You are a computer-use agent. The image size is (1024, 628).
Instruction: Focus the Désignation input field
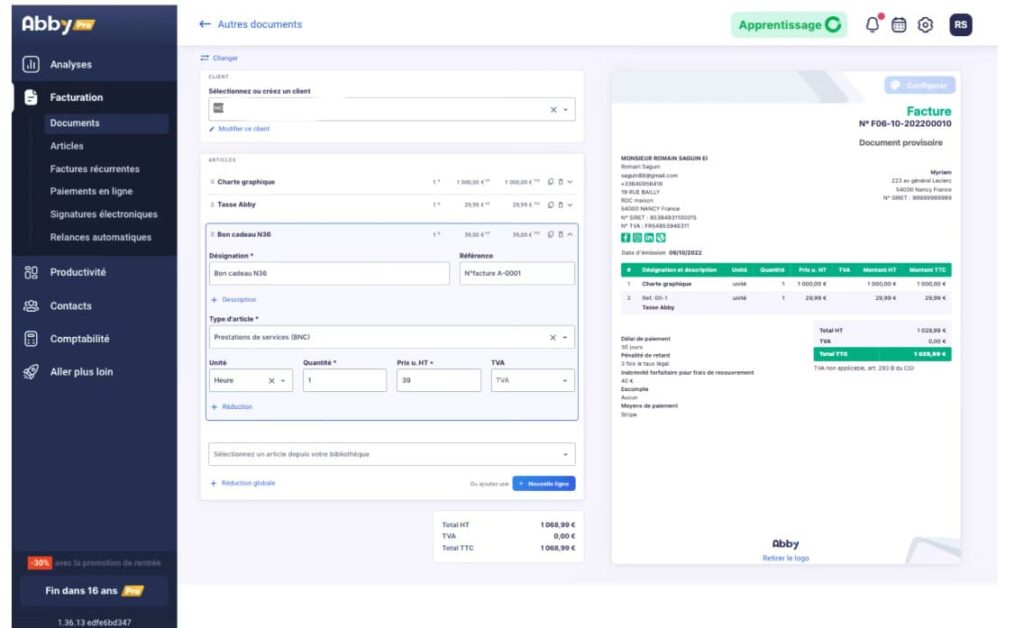pos(329,274)
